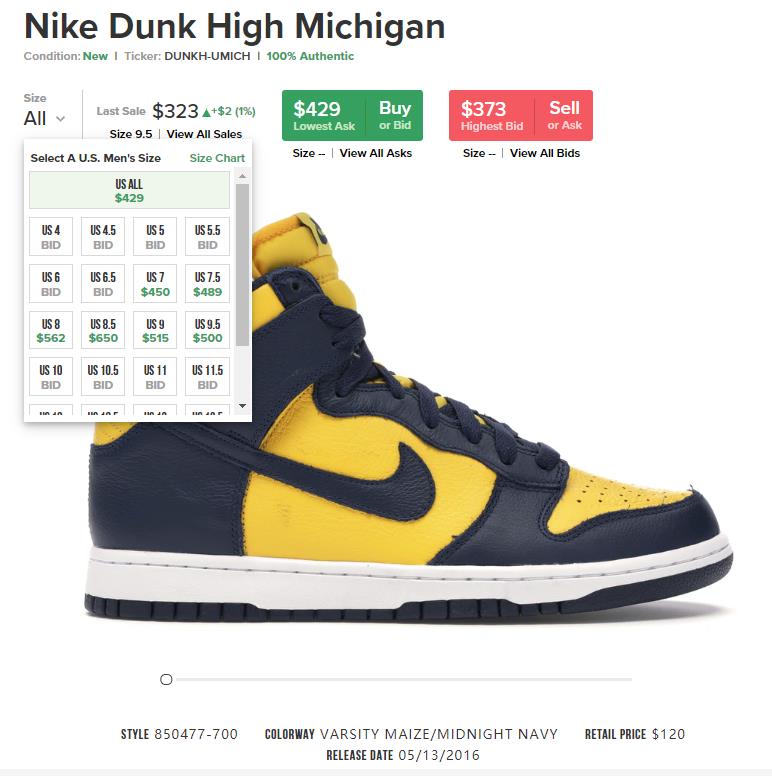The image size is (772, 776).
Task: Place a bid on size US 10.5
Action: [x=103, y=377]
